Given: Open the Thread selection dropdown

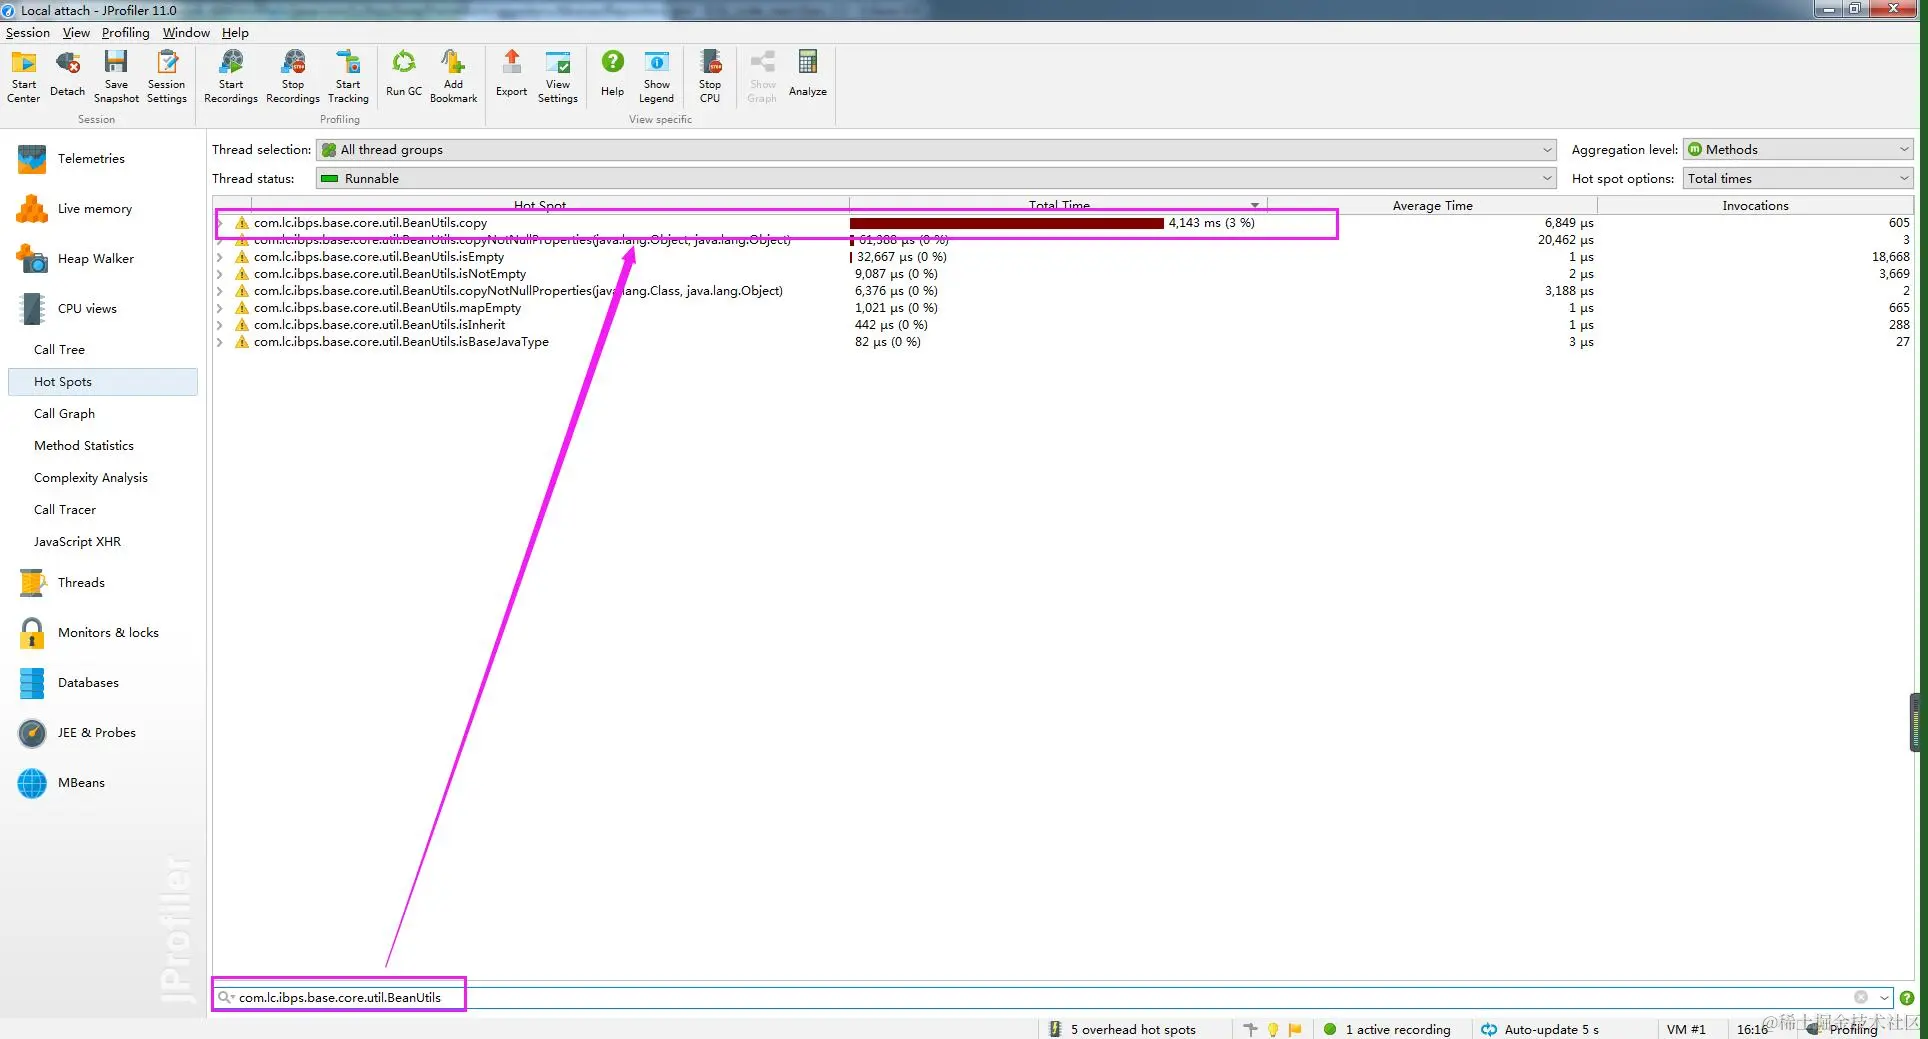Looking at the screenshot, I should pyautogui.click(x=936, y=150).
